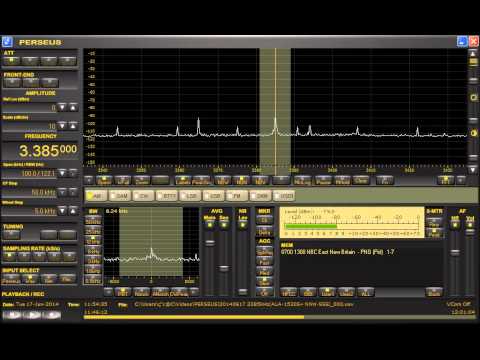
Task: Adjust the AF Vol slider
Action: click(470, 232)
